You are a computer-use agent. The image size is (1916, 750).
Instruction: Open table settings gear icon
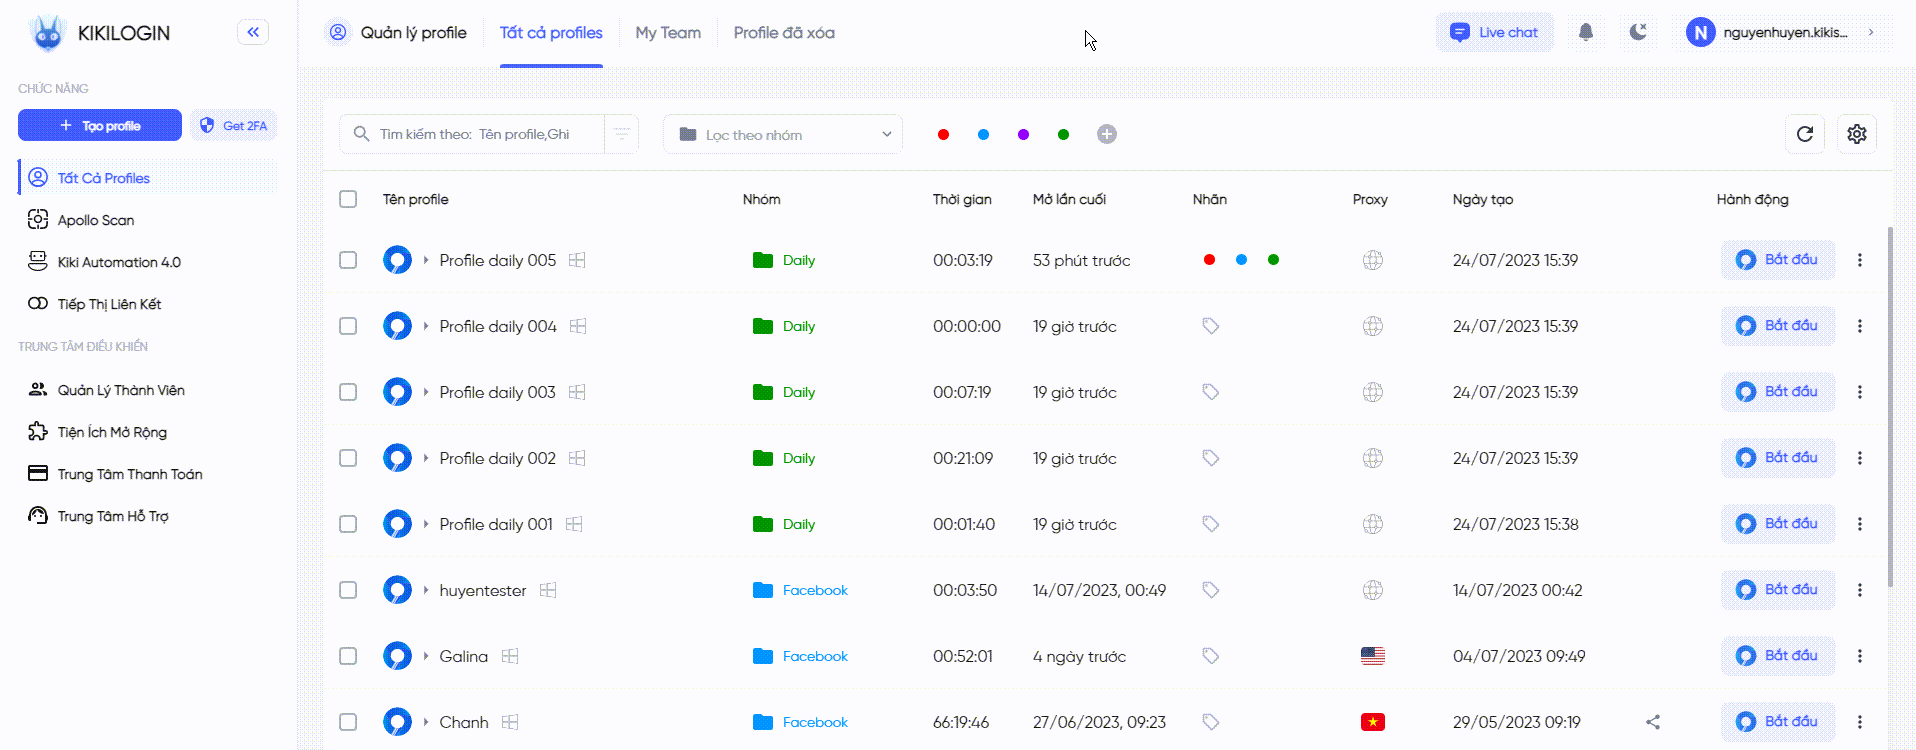[1856, 134]
